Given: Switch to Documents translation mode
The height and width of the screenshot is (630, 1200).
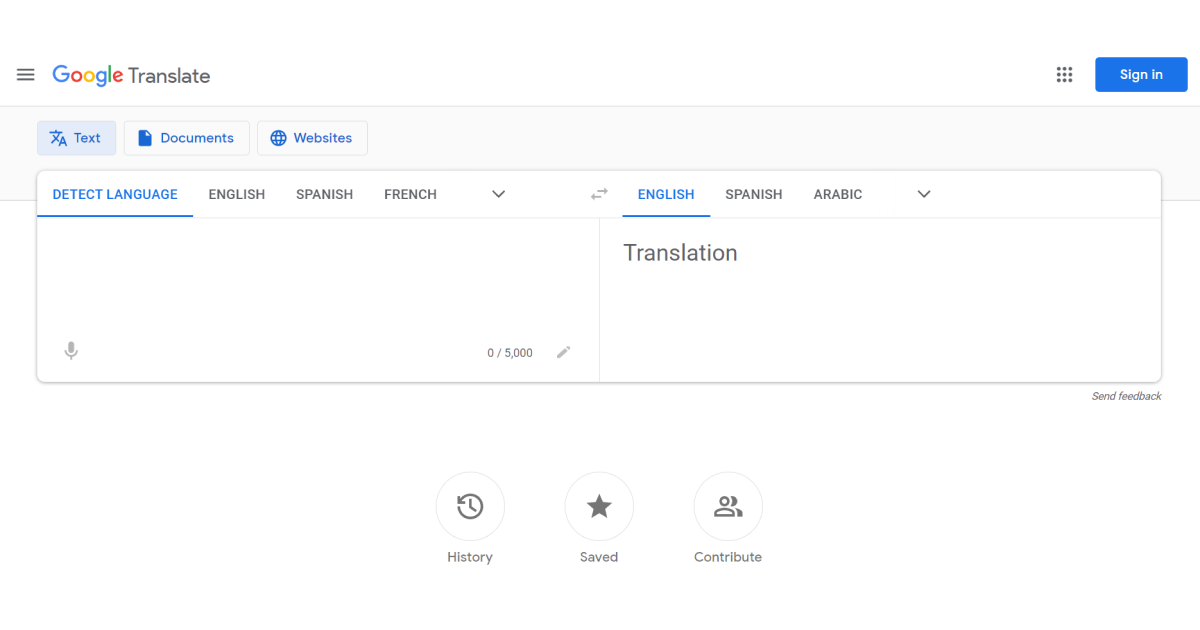Looking at the screenshot, I should (187, 137).
